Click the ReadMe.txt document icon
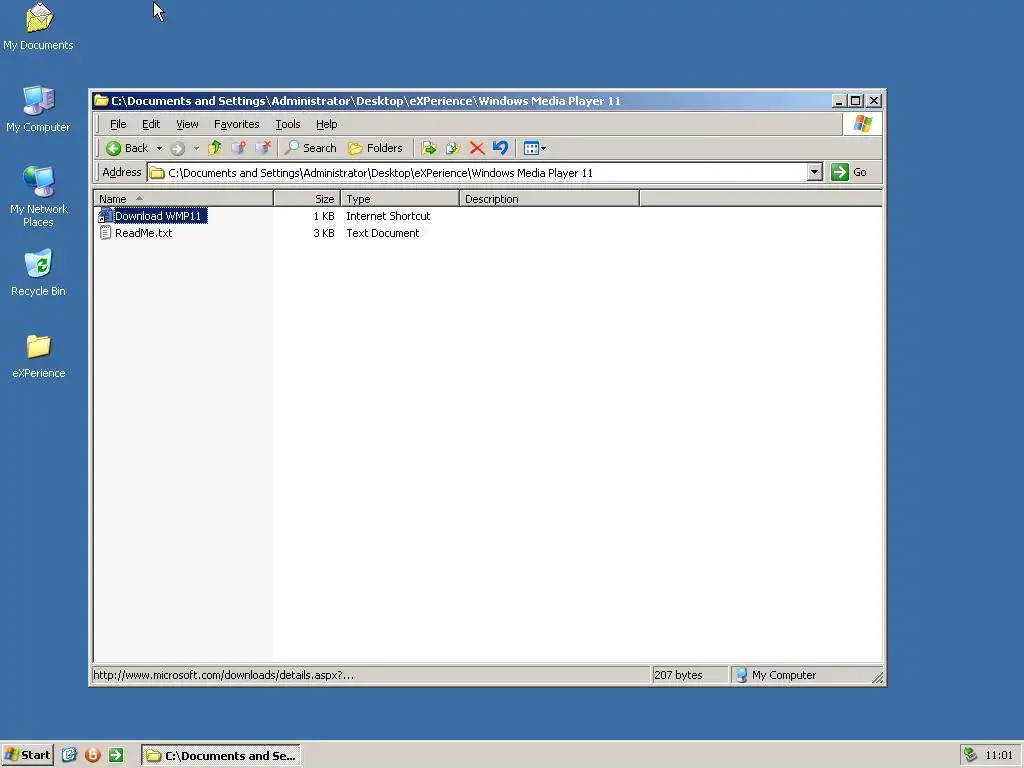1024x768 pixels. tap(105, 233)
